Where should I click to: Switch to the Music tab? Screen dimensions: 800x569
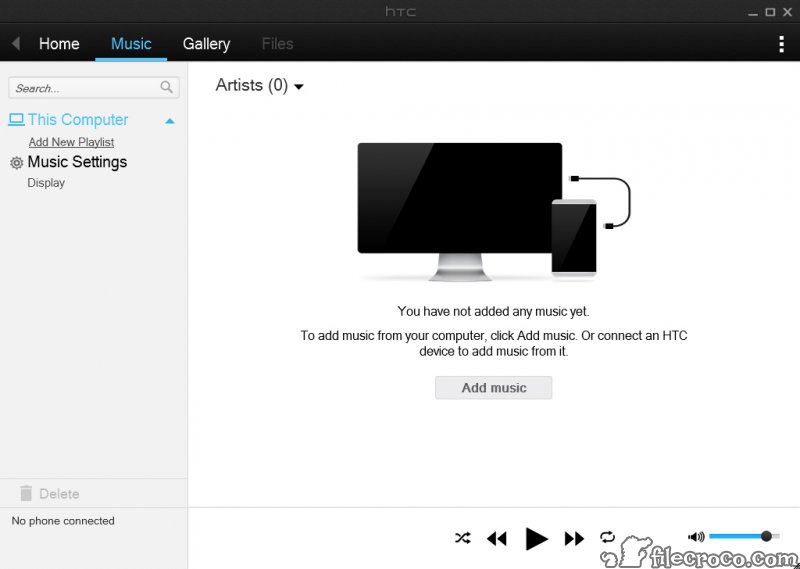[x=131, y=44]
